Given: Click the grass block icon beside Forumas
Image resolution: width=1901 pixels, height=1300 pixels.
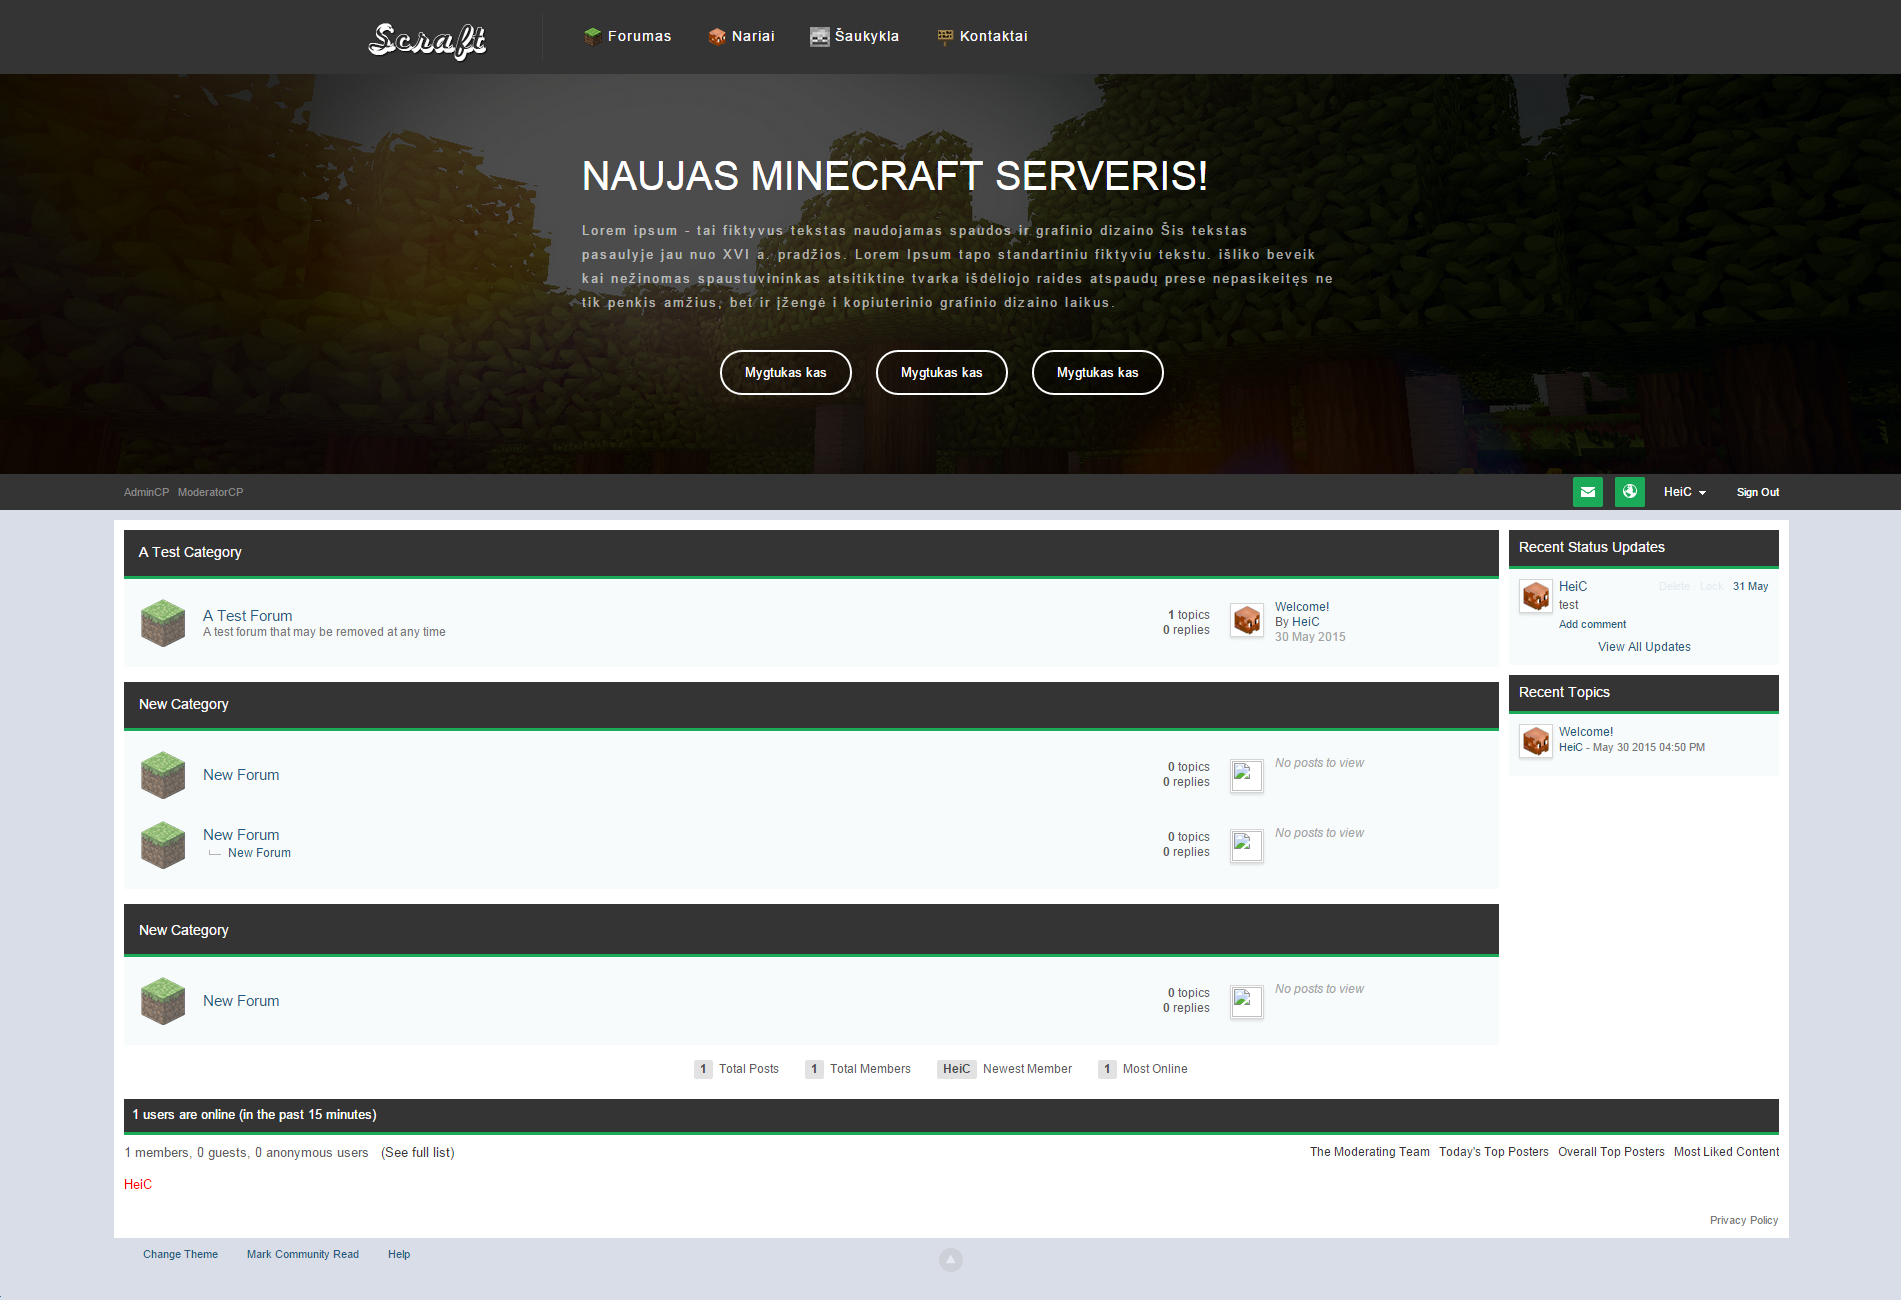Looking at the screenshot, I should point(592,37).
